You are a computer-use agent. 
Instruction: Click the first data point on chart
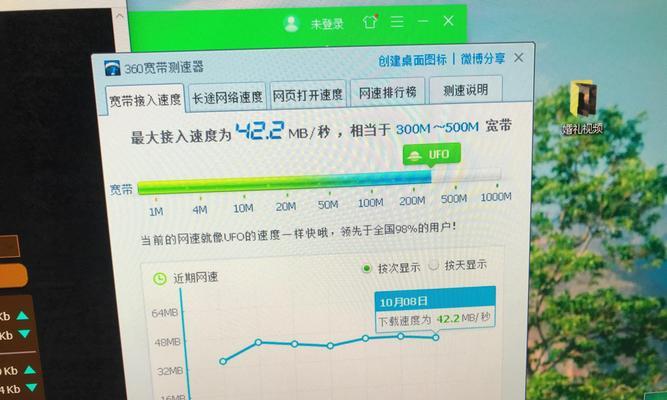tap(223, 361)
